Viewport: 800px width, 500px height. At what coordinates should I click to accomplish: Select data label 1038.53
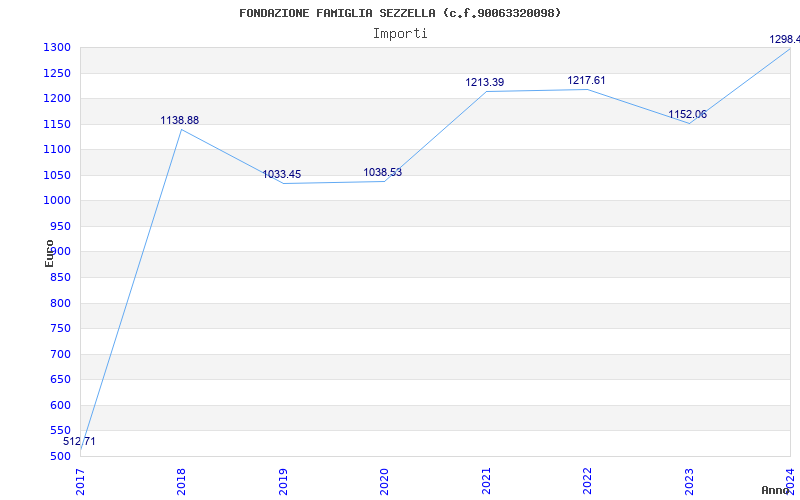click(383, 172)
